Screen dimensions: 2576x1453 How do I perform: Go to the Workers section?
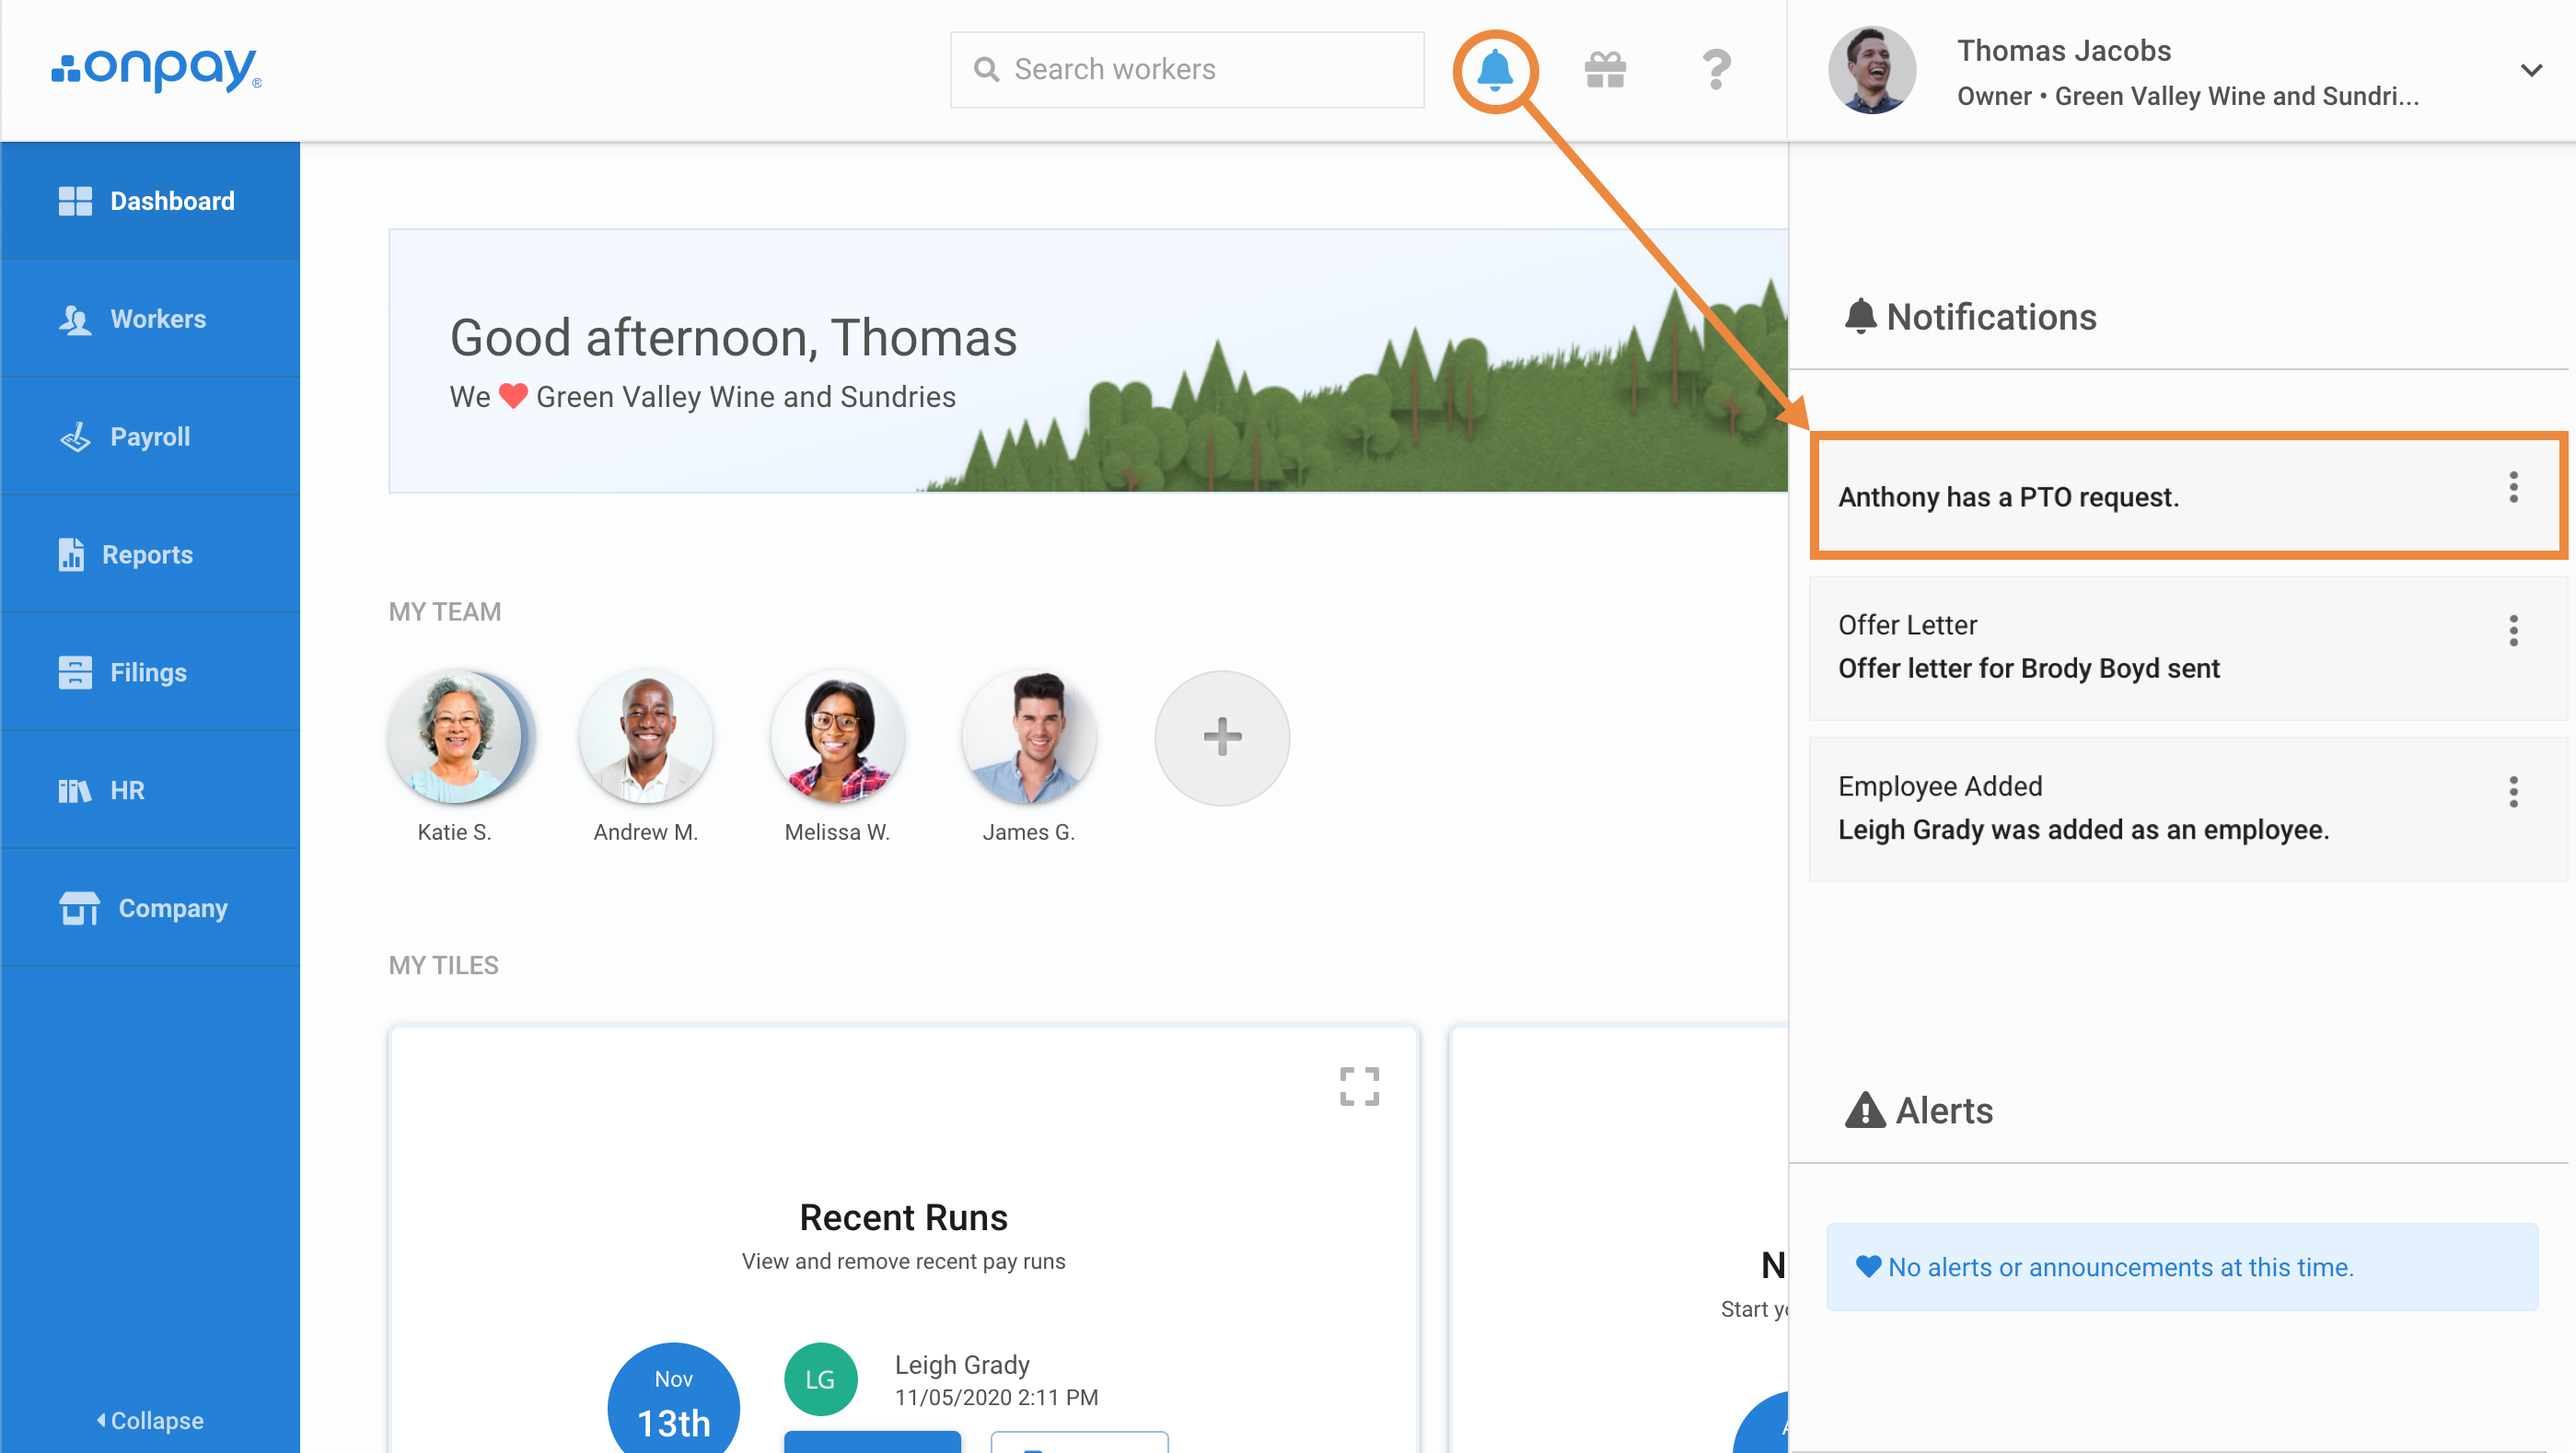[x=150, y=319]
